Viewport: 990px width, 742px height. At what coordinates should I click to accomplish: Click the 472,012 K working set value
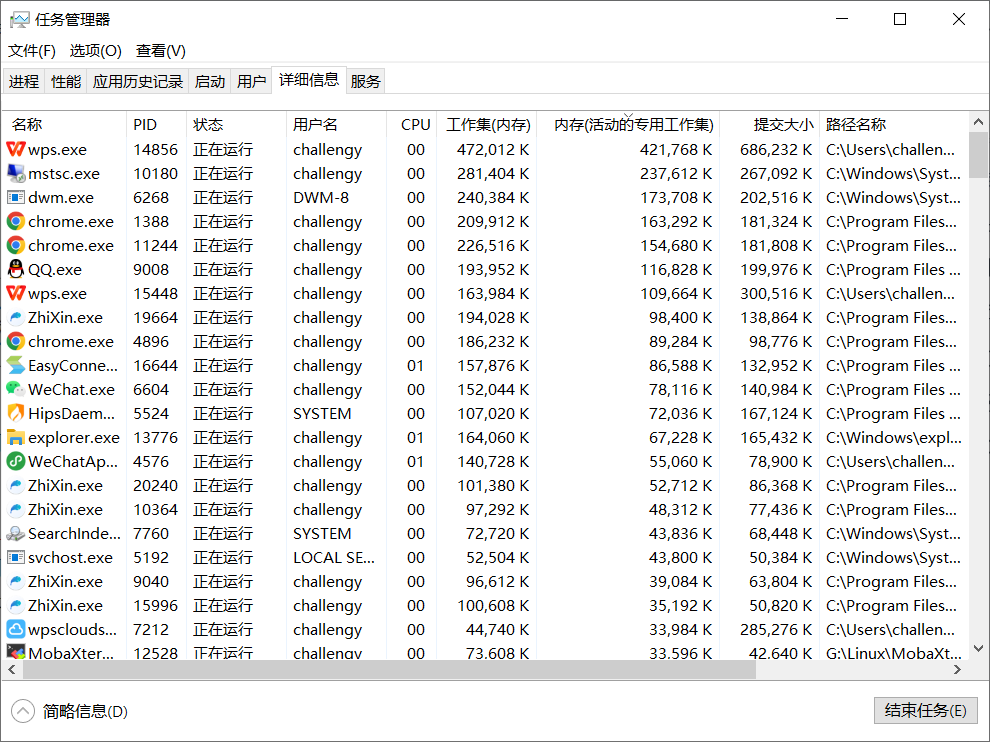493,150
